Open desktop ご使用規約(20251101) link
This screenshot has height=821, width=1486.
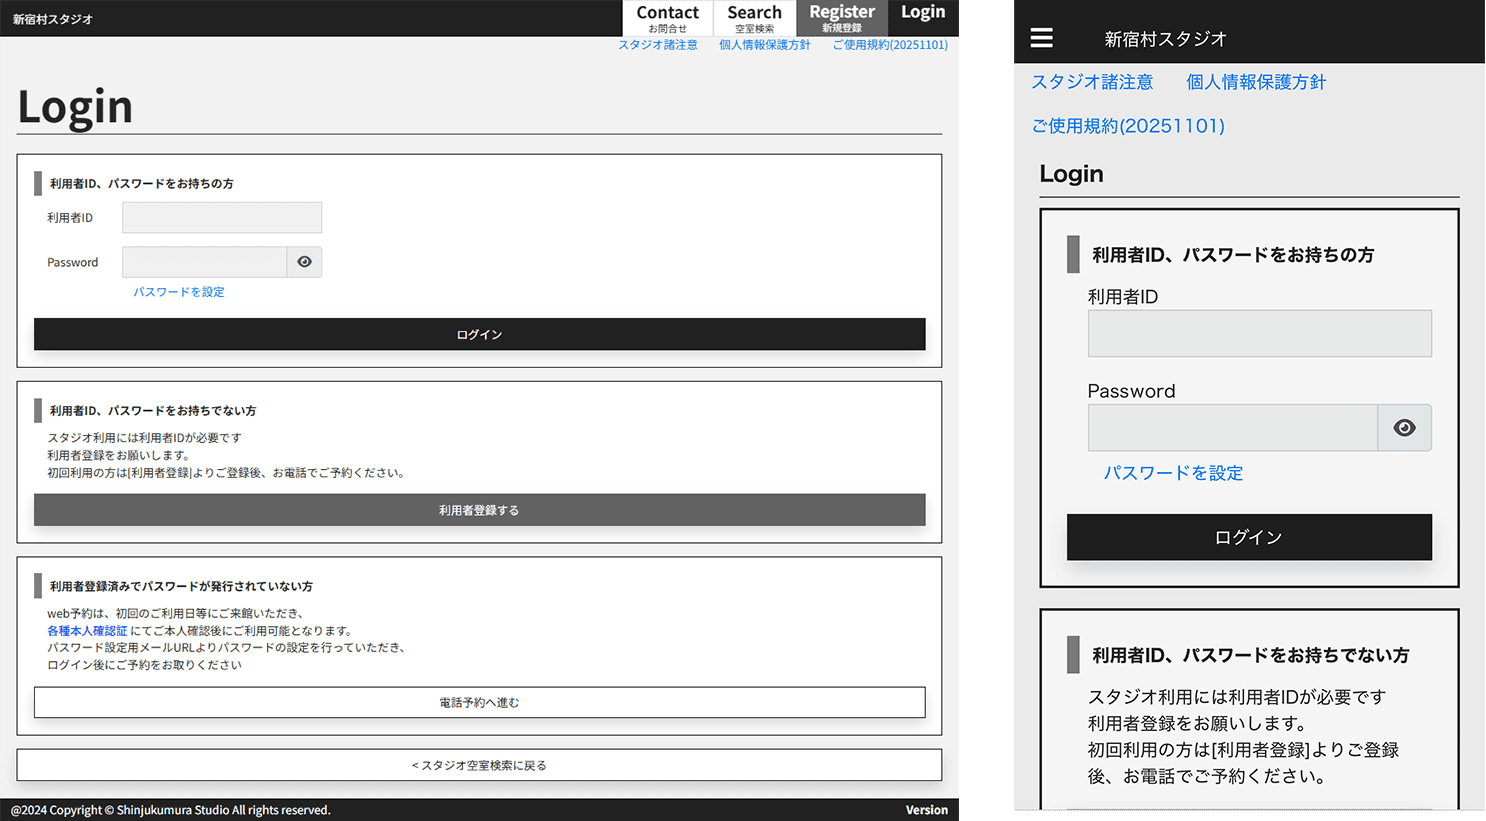point(889,45)
